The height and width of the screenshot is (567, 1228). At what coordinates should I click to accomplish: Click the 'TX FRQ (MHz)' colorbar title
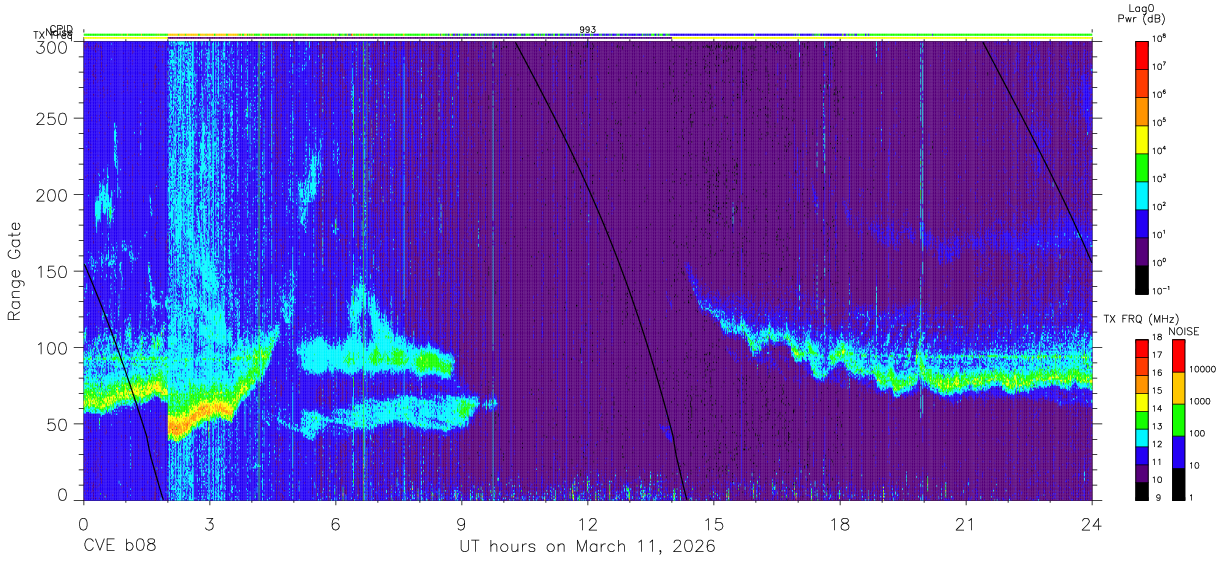[1139, 318]
